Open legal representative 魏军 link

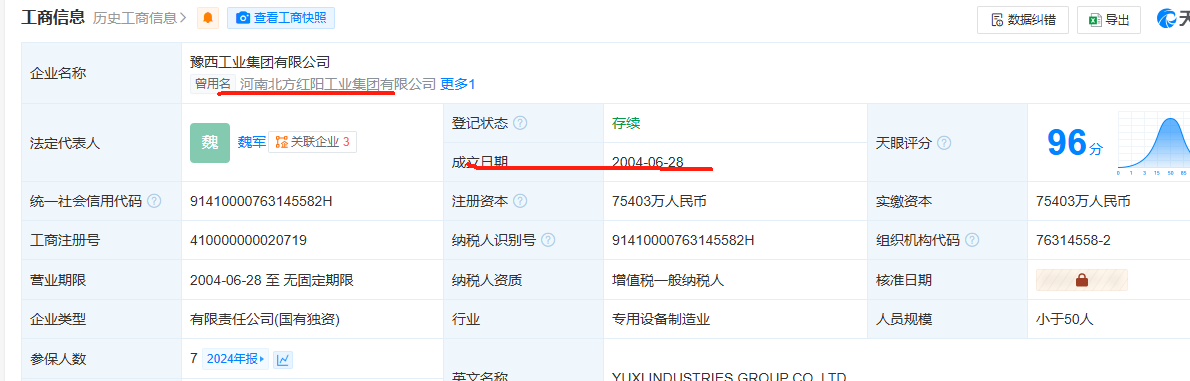point(251,142)
